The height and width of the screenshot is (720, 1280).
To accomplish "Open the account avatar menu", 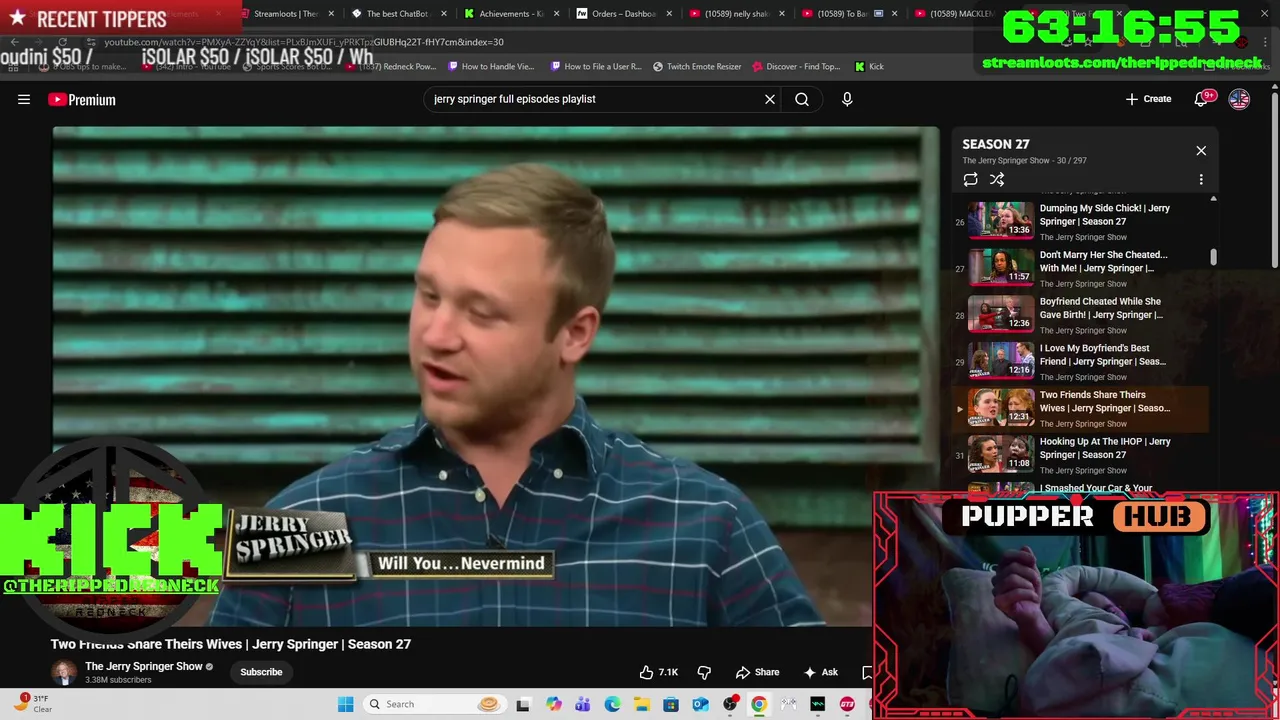I will pos(1239,99).
